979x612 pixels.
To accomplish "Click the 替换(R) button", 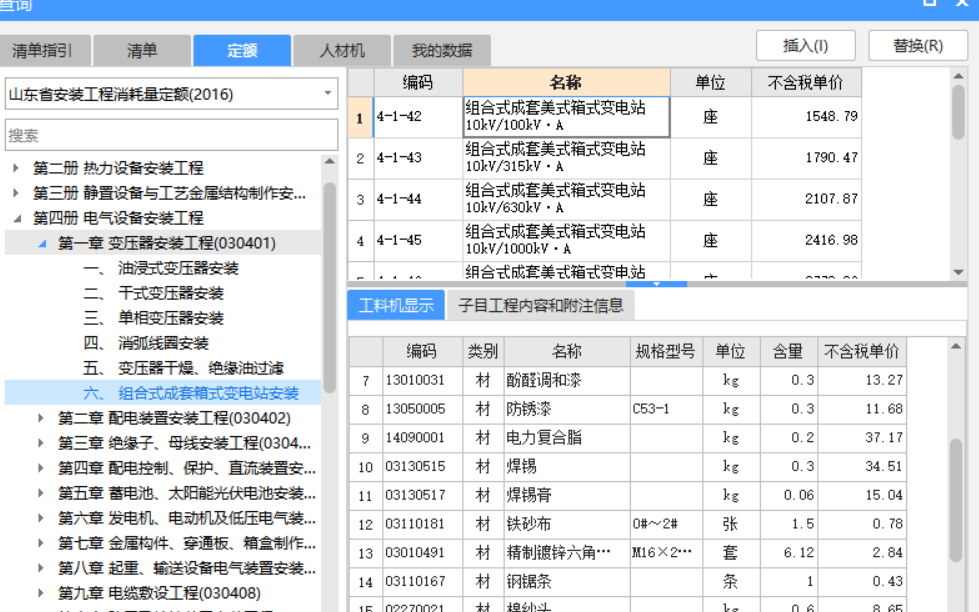I will point(918,46).
